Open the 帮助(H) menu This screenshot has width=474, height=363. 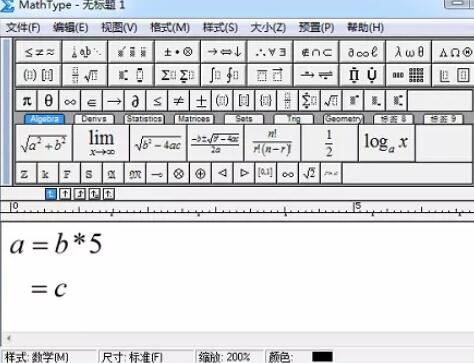pos(365,27)
